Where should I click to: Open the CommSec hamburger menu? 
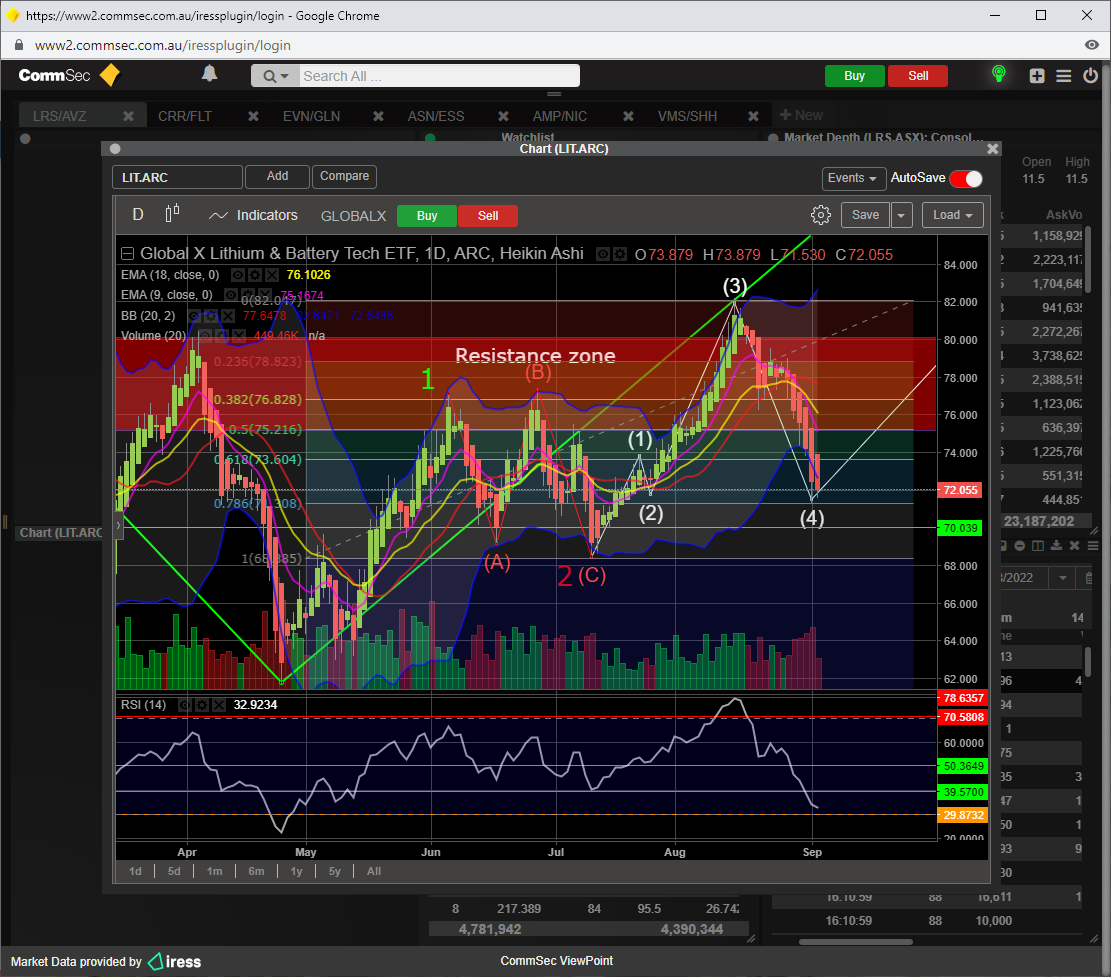[1064, 76]
